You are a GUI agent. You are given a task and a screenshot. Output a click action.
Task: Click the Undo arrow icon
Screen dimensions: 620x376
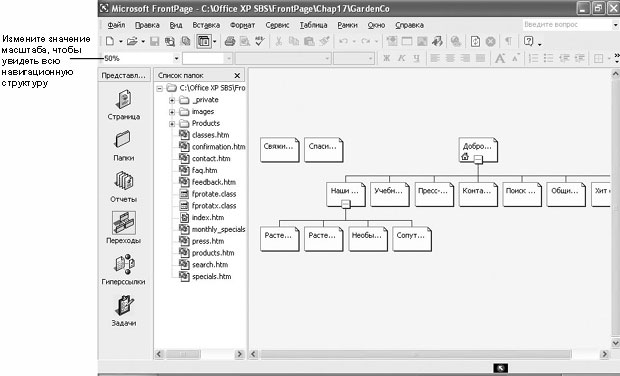click(343, 41)
